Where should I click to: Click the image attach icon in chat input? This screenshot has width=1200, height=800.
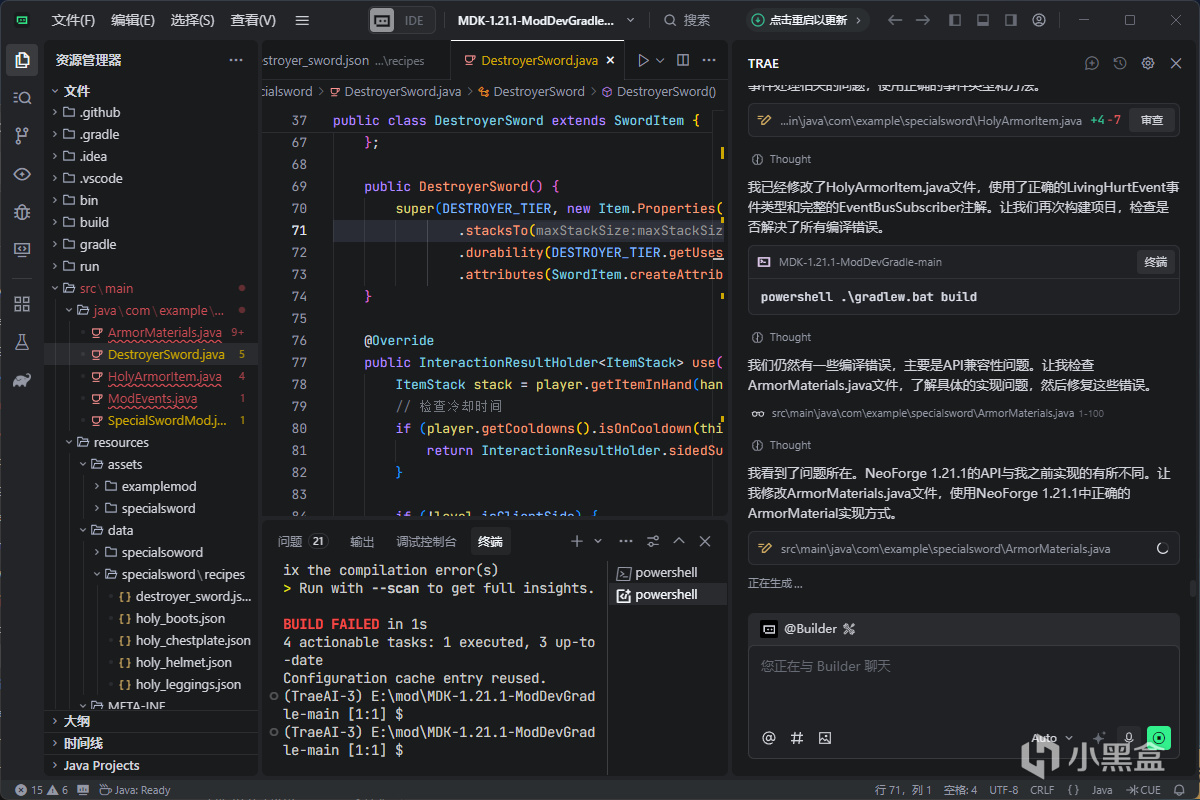[825, 738]
